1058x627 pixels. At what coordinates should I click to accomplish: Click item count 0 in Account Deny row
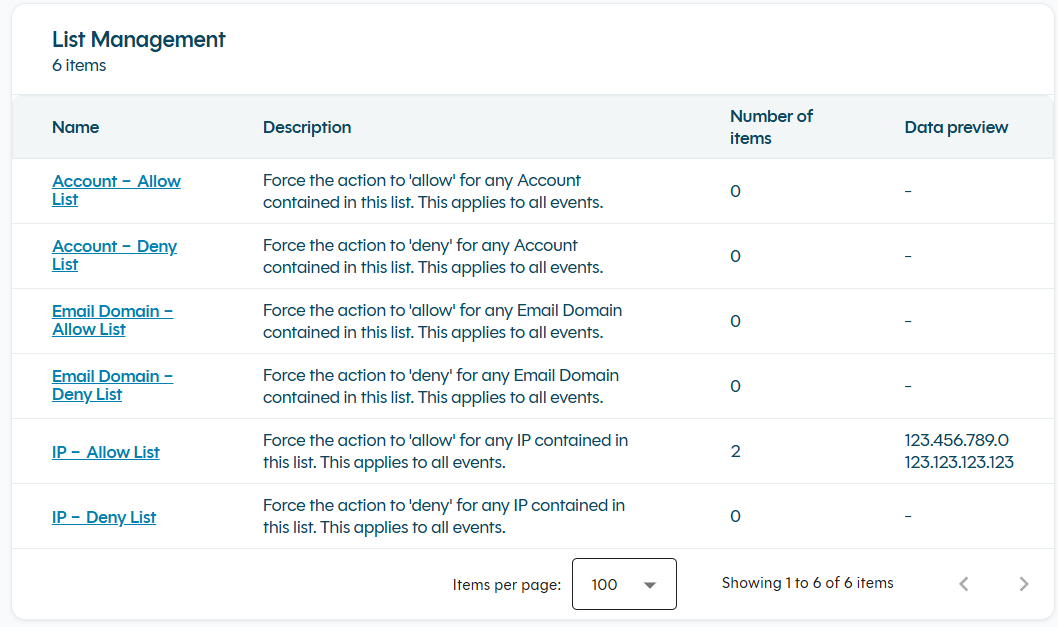tap(735, 256)
